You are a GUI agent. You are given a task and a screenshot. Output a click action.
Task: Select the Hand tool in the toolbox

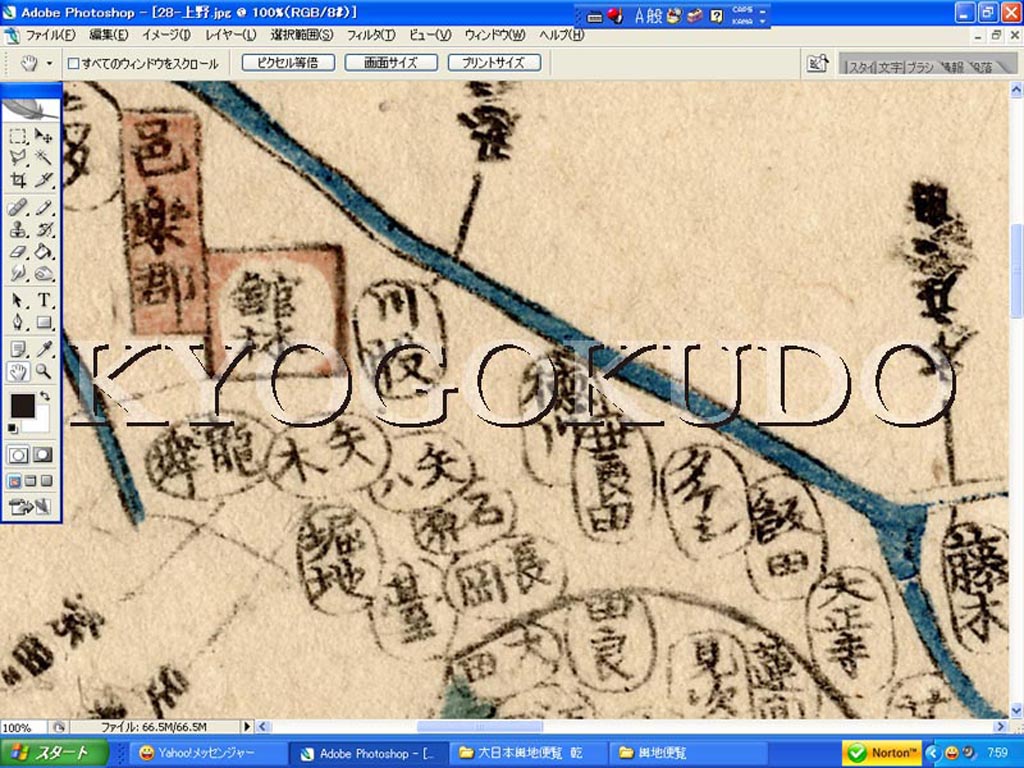pyautogui.click(x=18, y=372)
